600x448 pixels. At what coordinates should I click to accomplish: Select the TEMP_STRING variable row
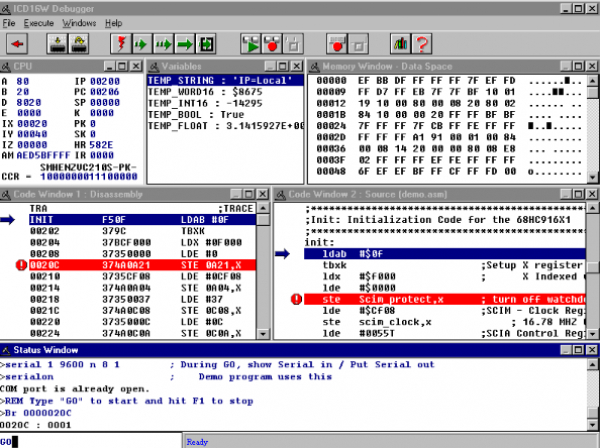205,78
